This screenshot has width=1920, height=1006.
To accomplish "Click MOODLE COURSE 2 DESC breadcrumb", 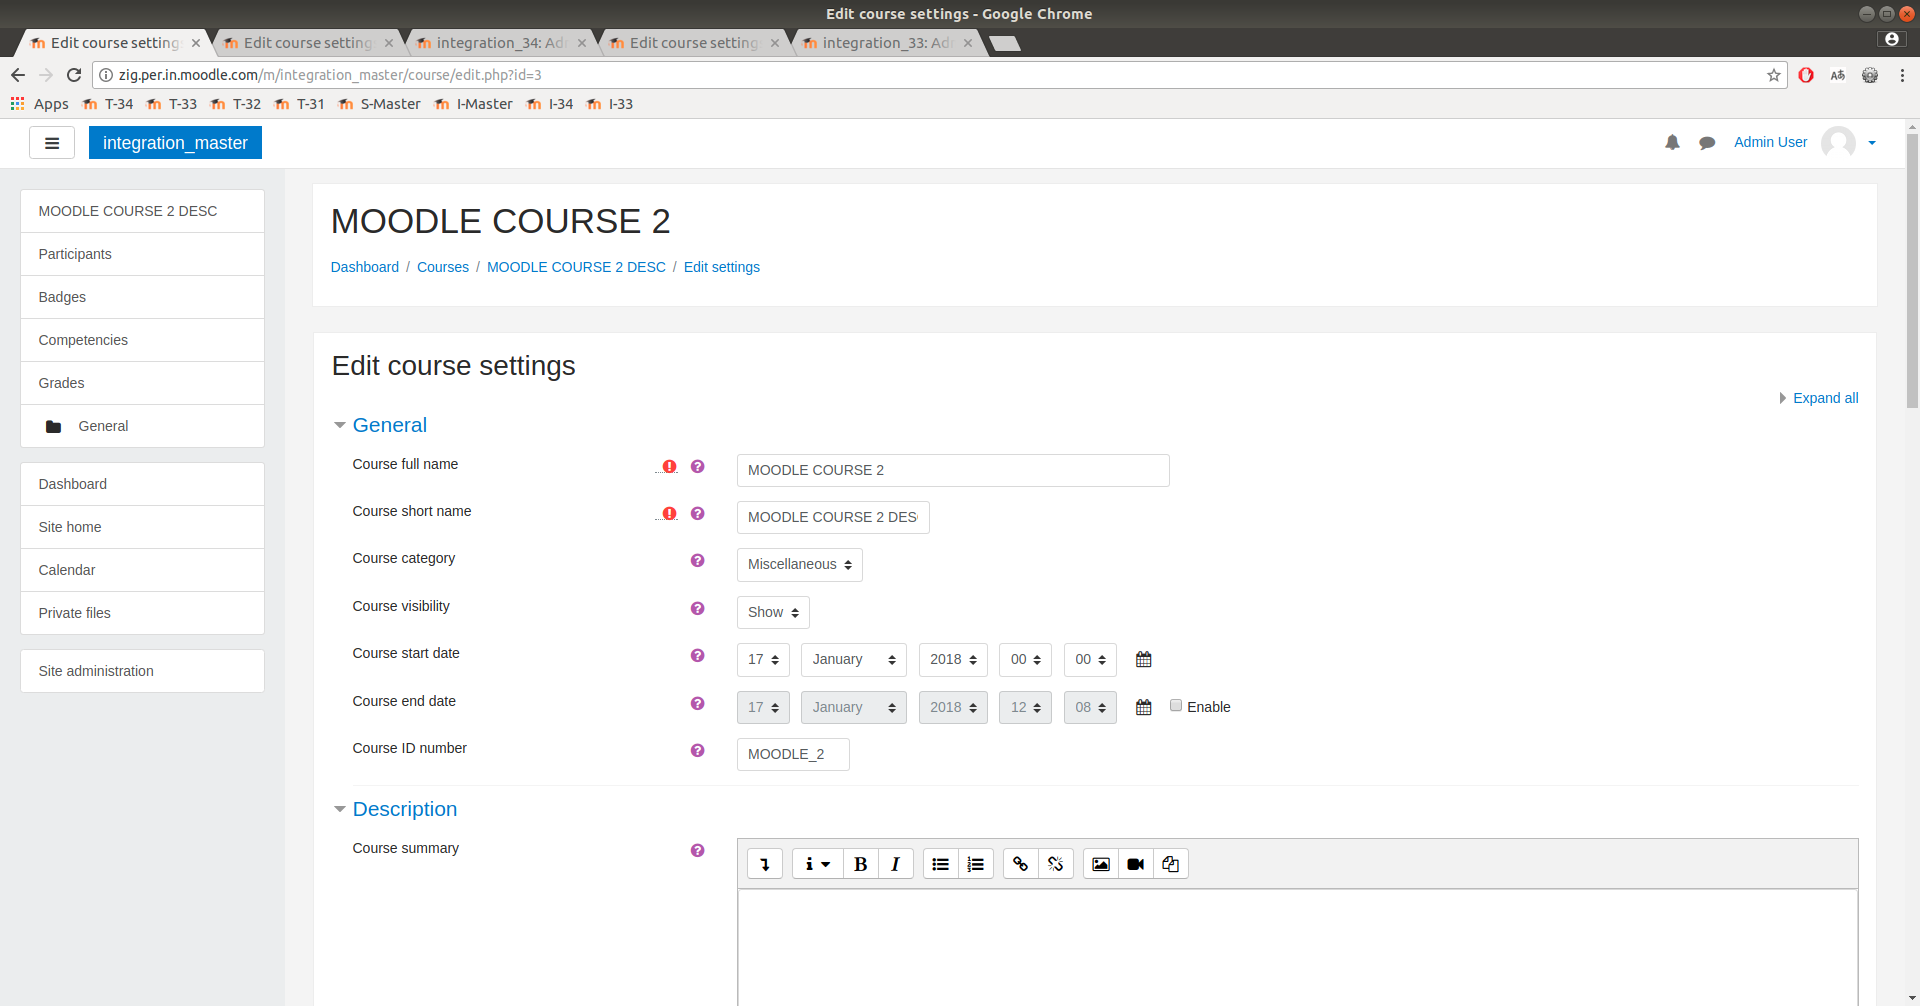I will tap(576, 267).
